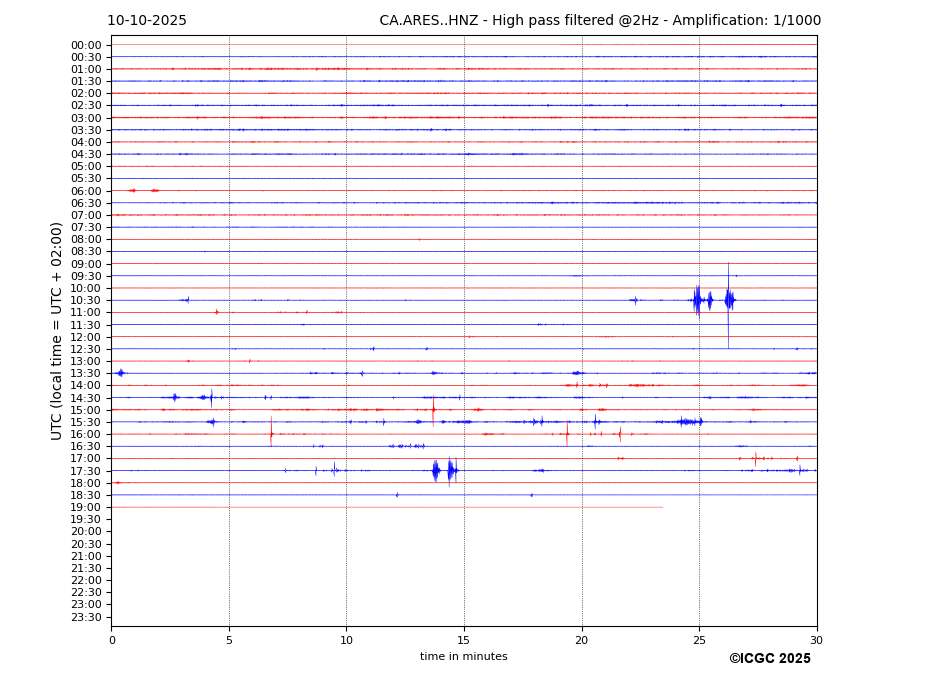Click the x-axis tick label 25
Image resolution: width=927 pixels, height=696 pixels.
click(x=699, y=641)
